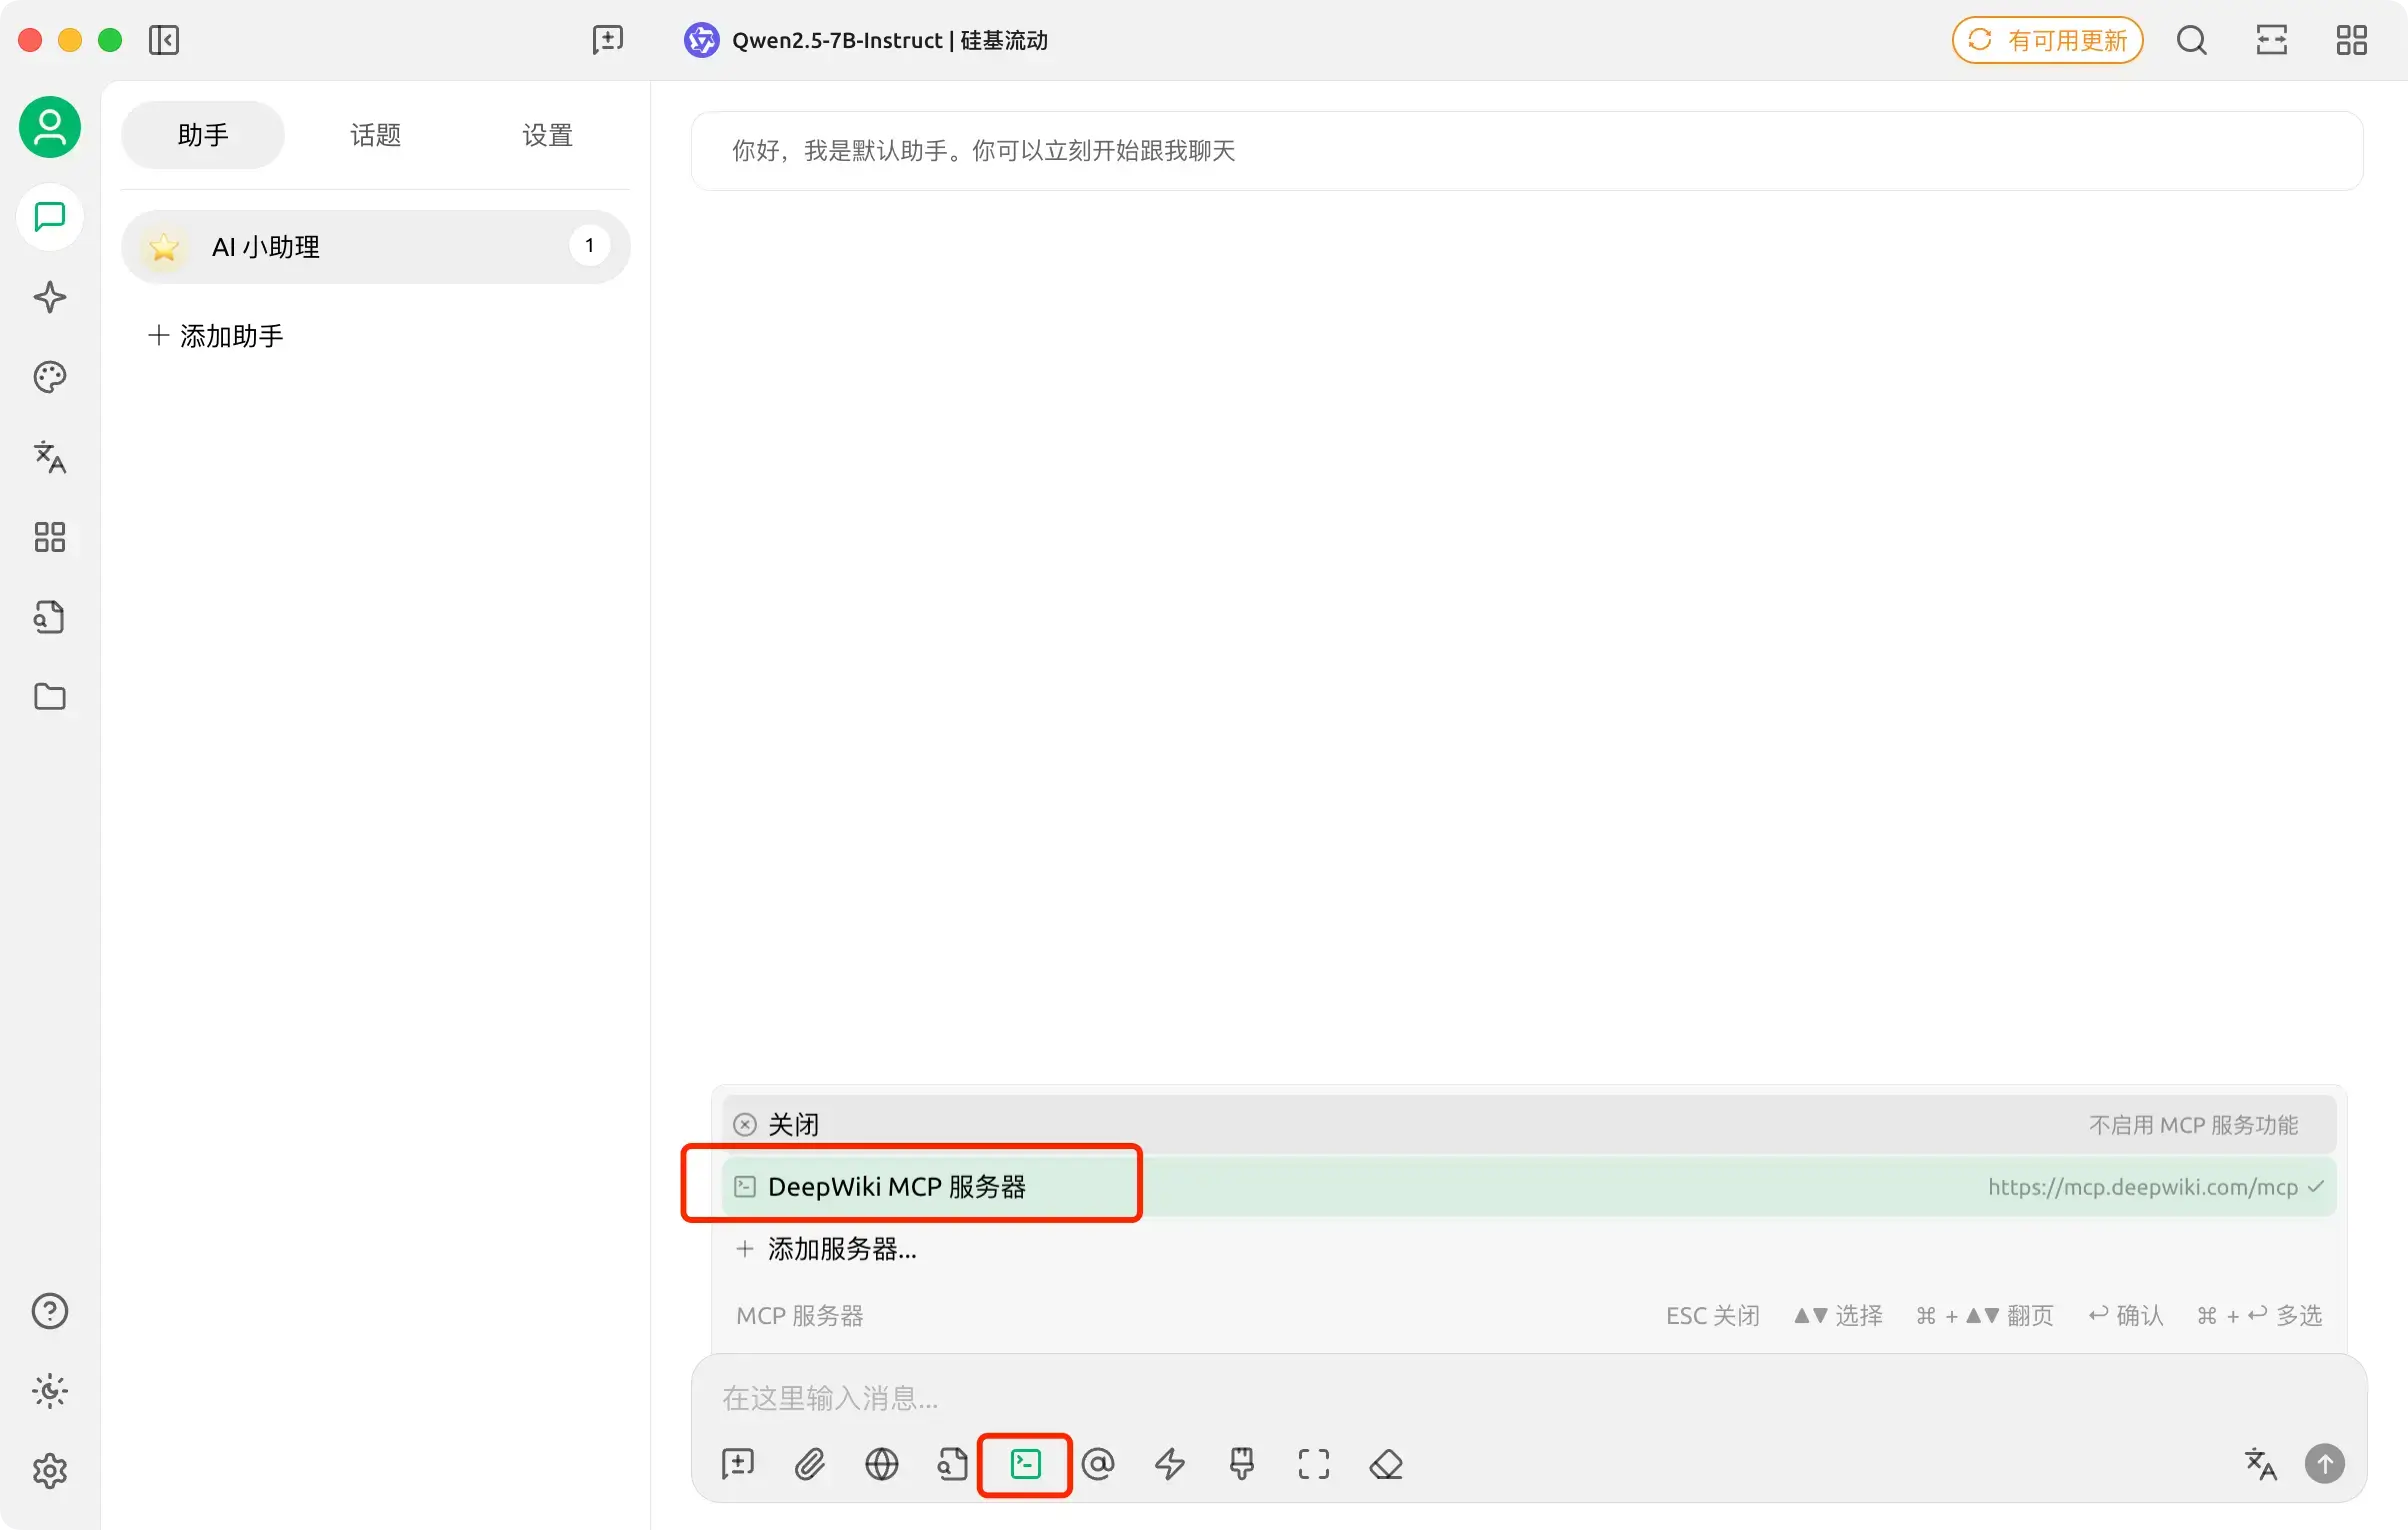
Task: Toggle DeepWiki MCP server selection
Action: [x=1529, y=1187]
